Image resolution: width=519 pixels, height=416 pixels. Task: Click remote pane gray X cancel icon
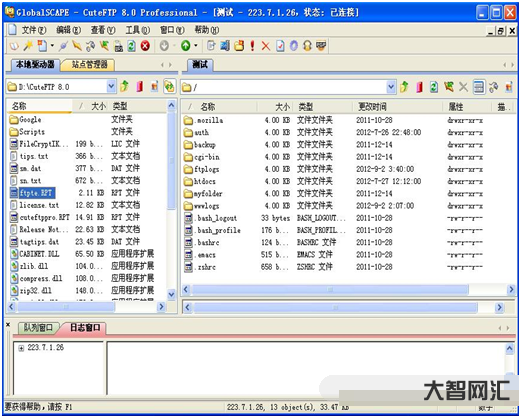pos(463,87)
